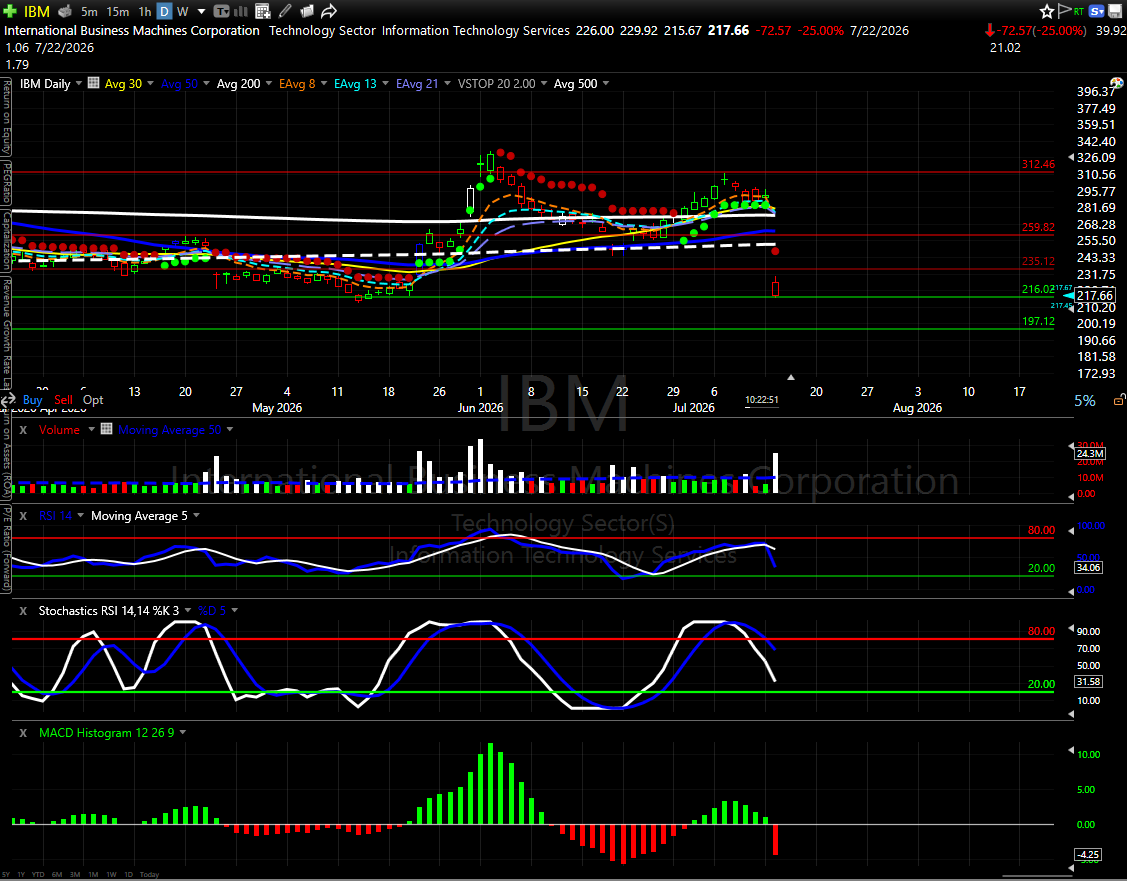Click the green plus add symbol icon
1128x881 pixels.
[x=10, y=11]
